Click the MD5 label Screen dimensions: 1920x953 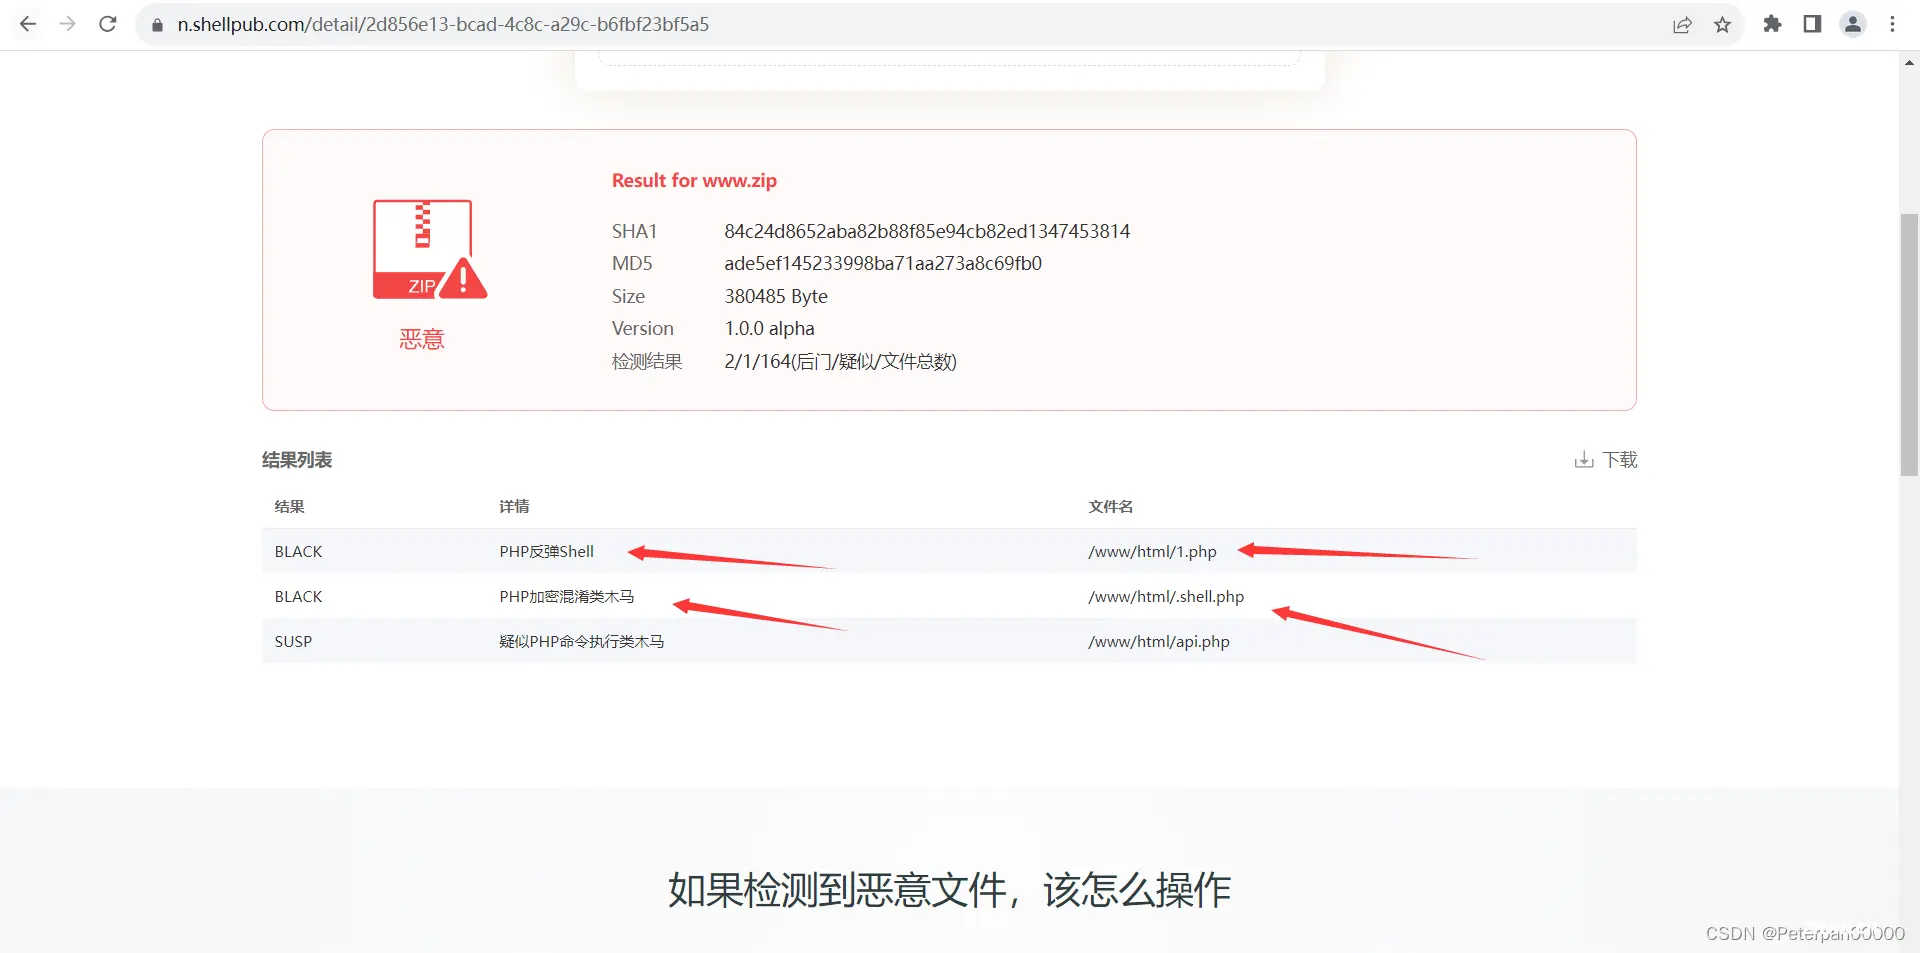632,263
